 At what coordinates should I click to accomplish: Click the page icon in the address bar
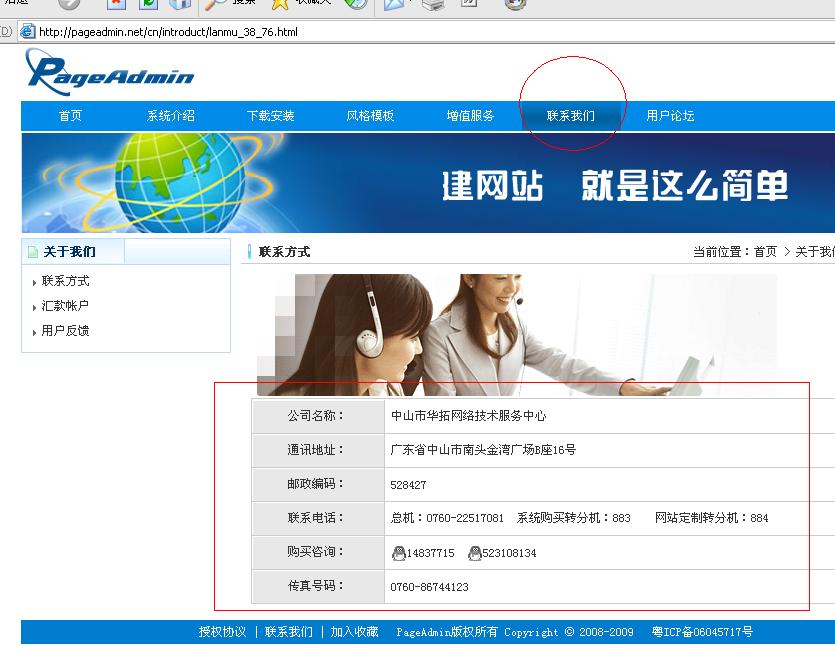point(27,32)
